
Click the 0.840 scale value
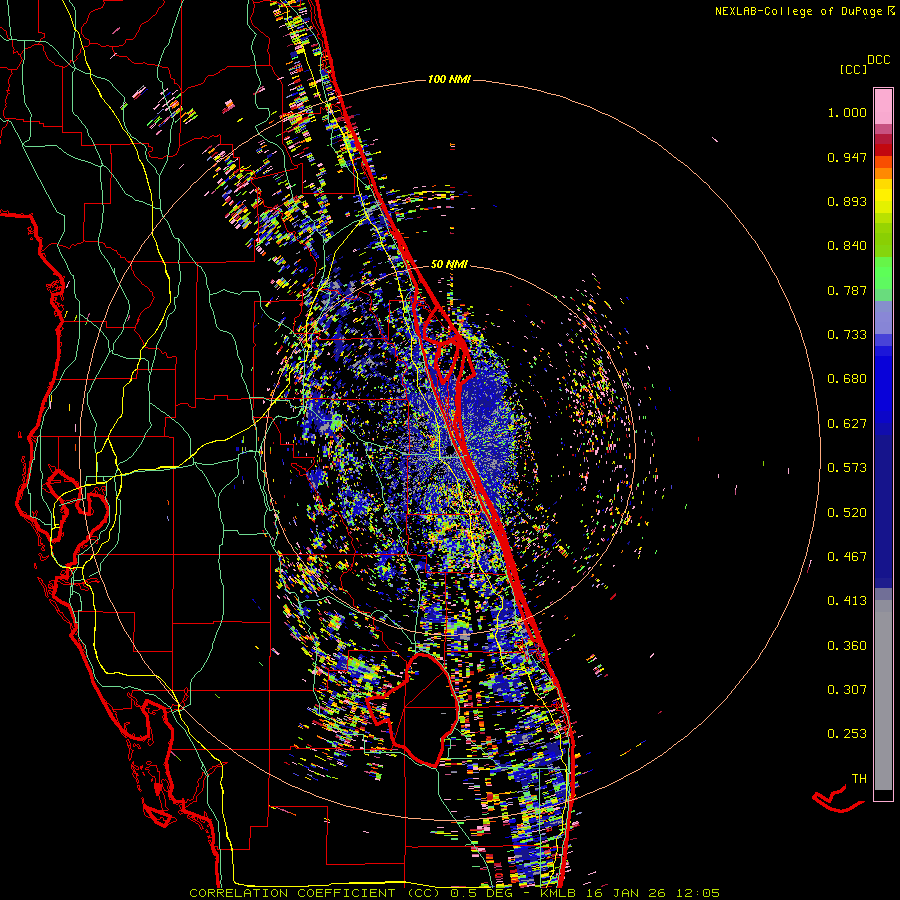point(847,246)
